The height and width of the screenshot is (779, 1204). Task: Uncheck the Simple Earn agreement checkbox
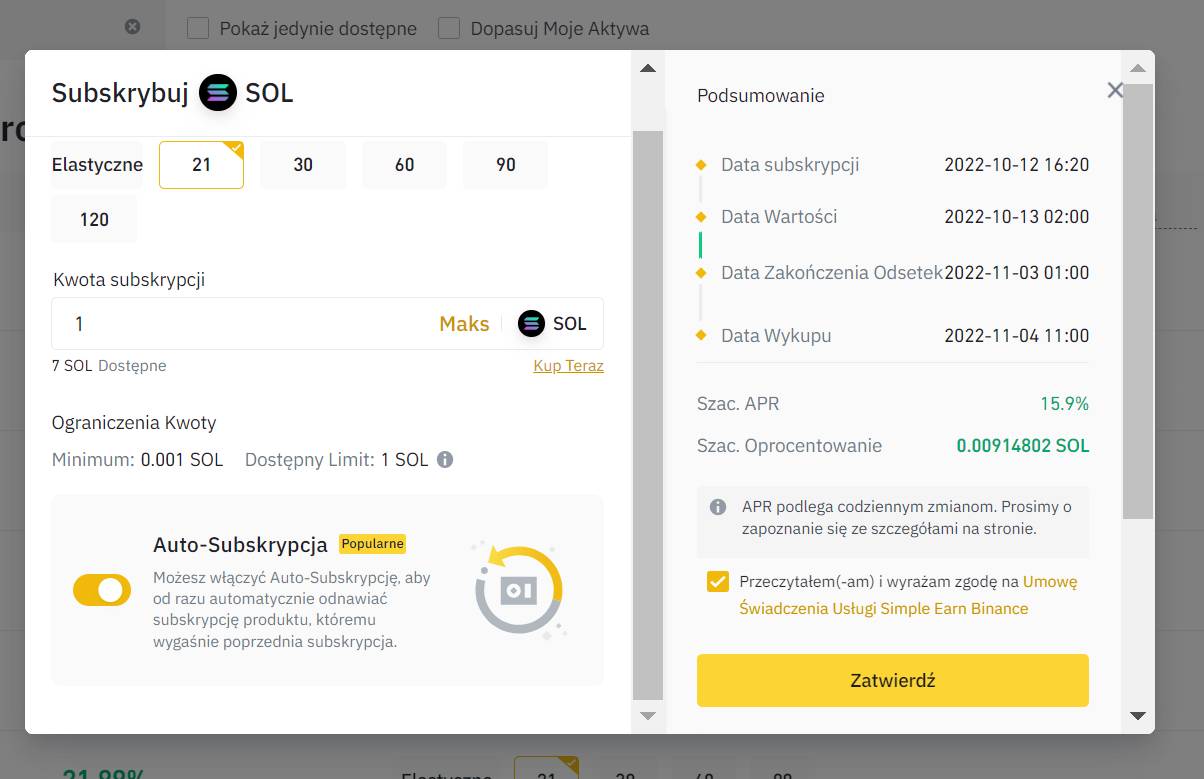click(717, 581)
